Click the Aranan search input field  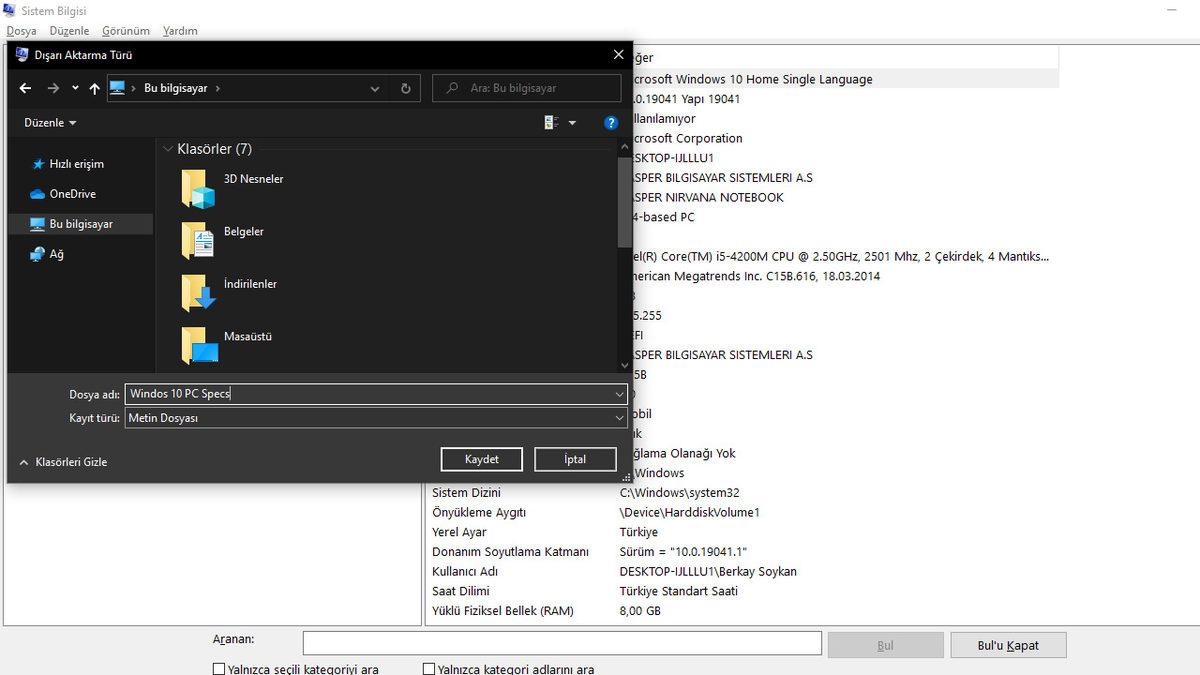pyautogui.click(x=561, y=643)
